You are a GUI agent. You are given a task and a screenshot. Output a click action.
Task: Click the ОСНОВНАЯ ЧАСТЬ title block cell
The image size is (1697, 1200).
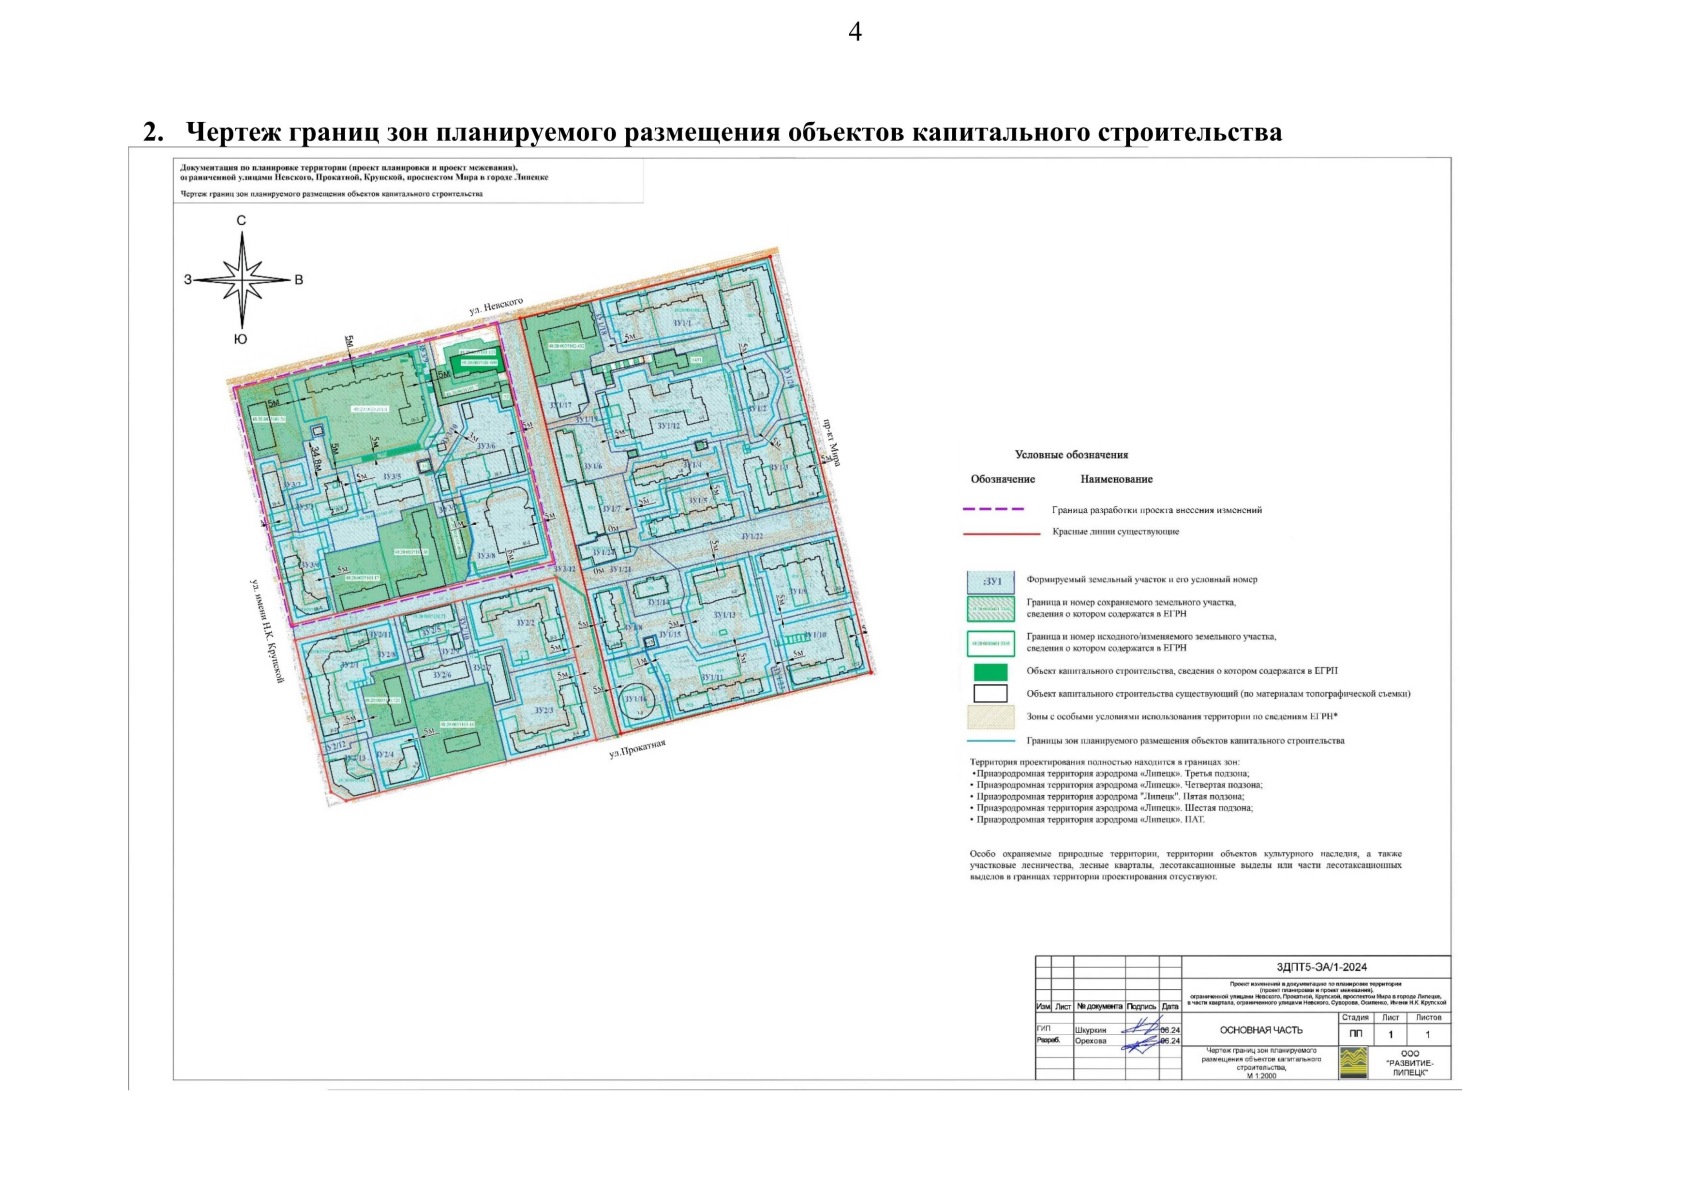tap(1260, 1030)
